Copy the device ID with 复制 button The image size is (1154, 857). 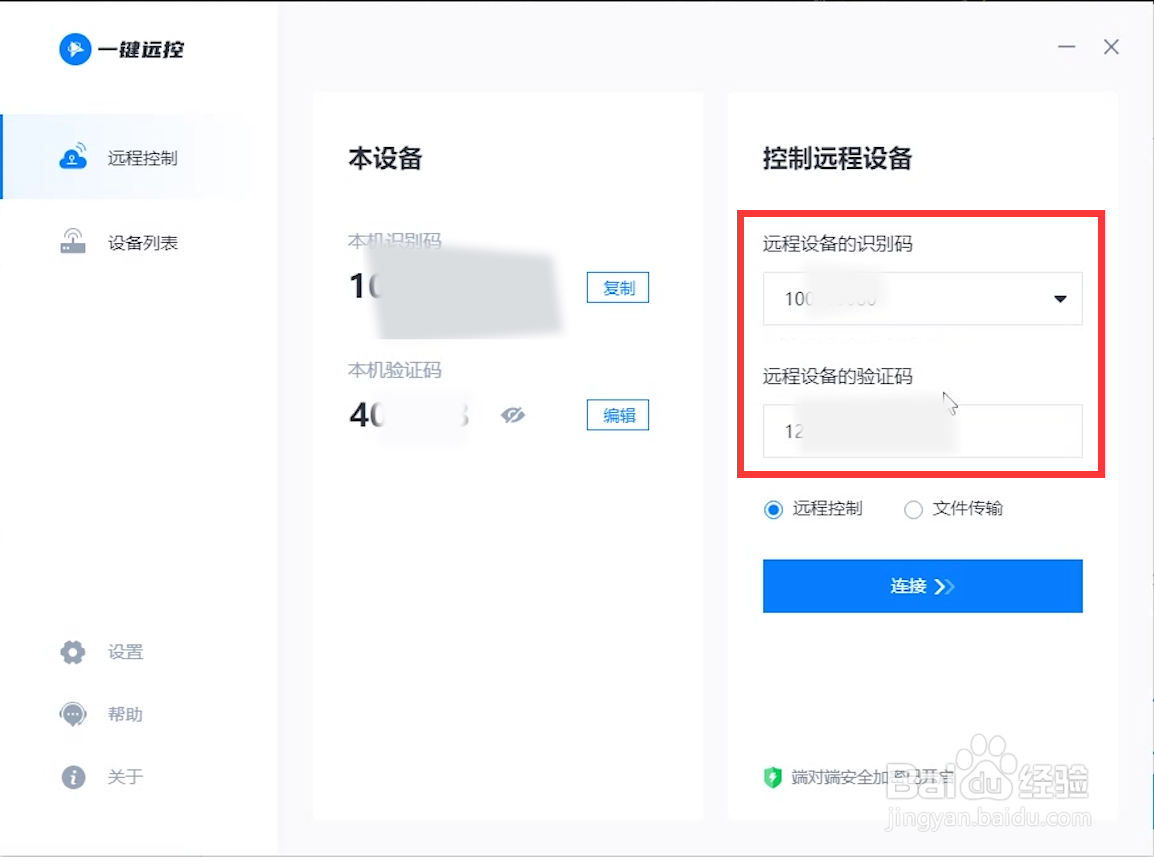tap(617, 287)
